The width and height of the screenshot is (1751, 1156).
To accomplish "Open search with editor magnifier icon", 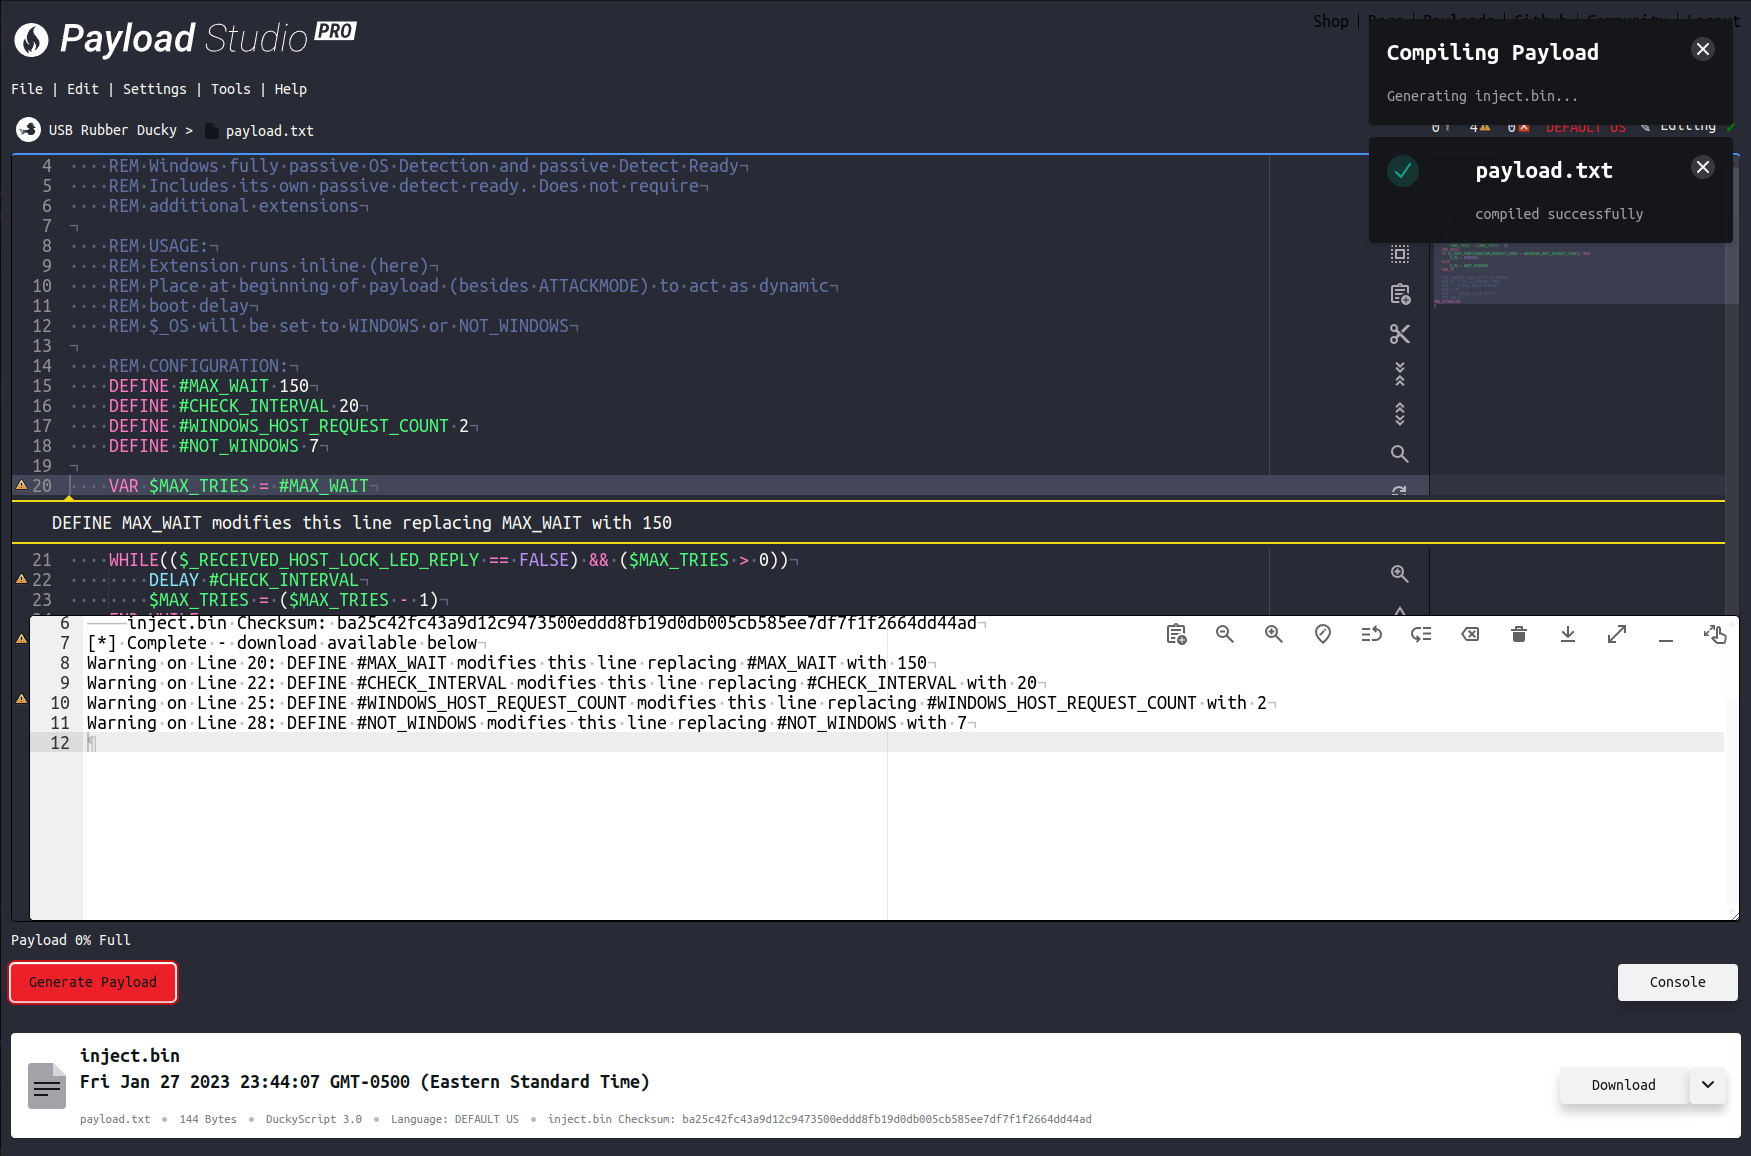I will (x=1400, y=454).
